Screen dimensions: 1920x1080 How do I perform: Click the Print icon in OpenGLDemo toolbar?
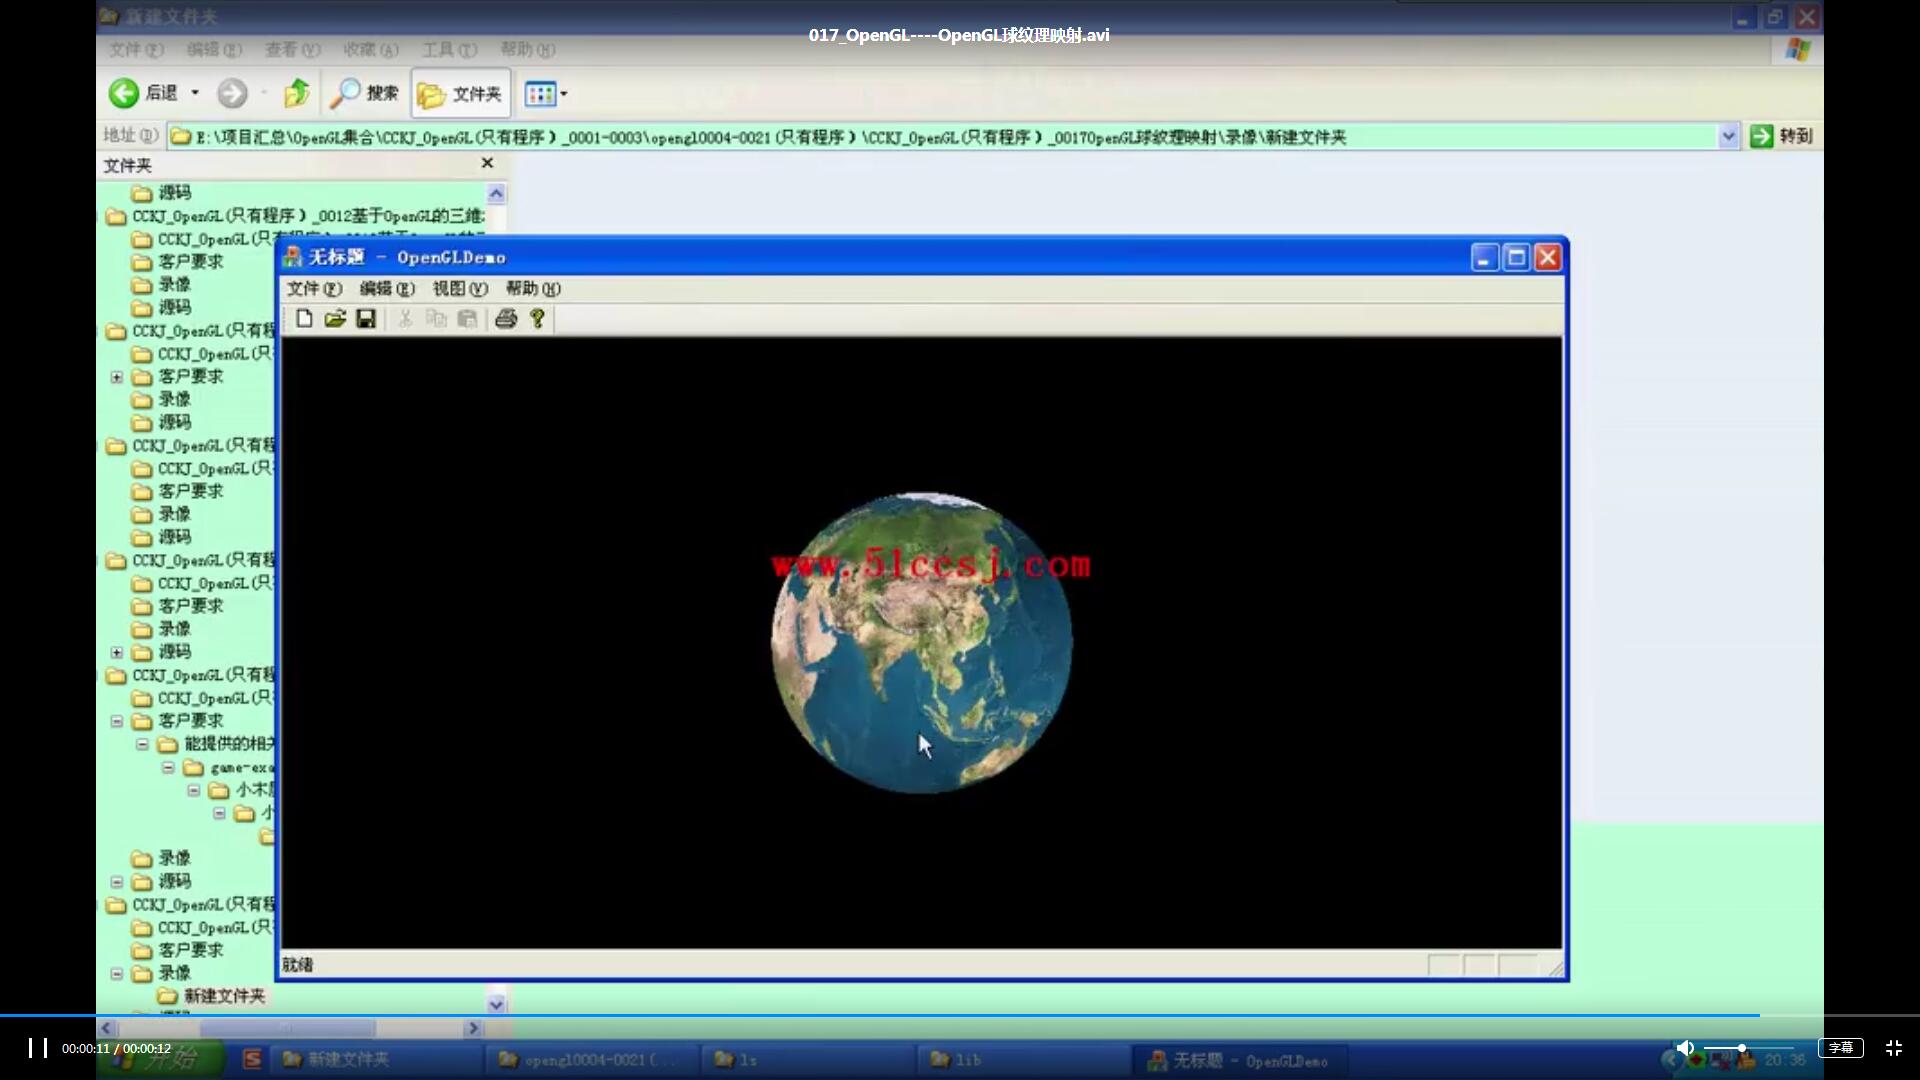click(x=506, y=319)
